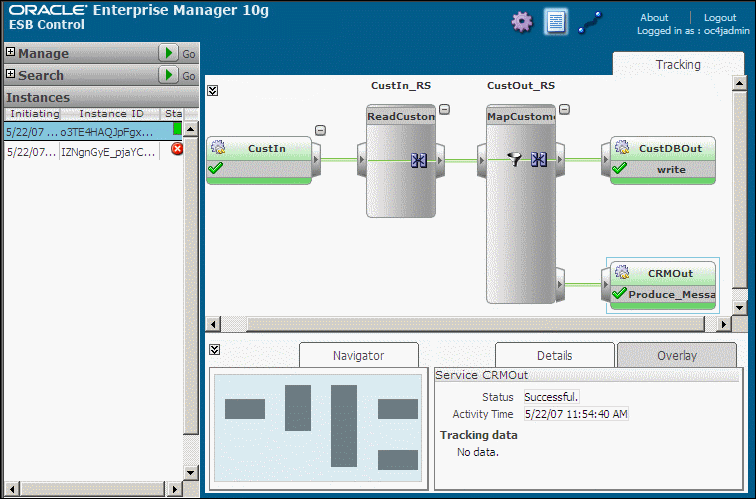Select the Instances document icon in header
This screenshot has width=756, height=499.
[555, 22]
